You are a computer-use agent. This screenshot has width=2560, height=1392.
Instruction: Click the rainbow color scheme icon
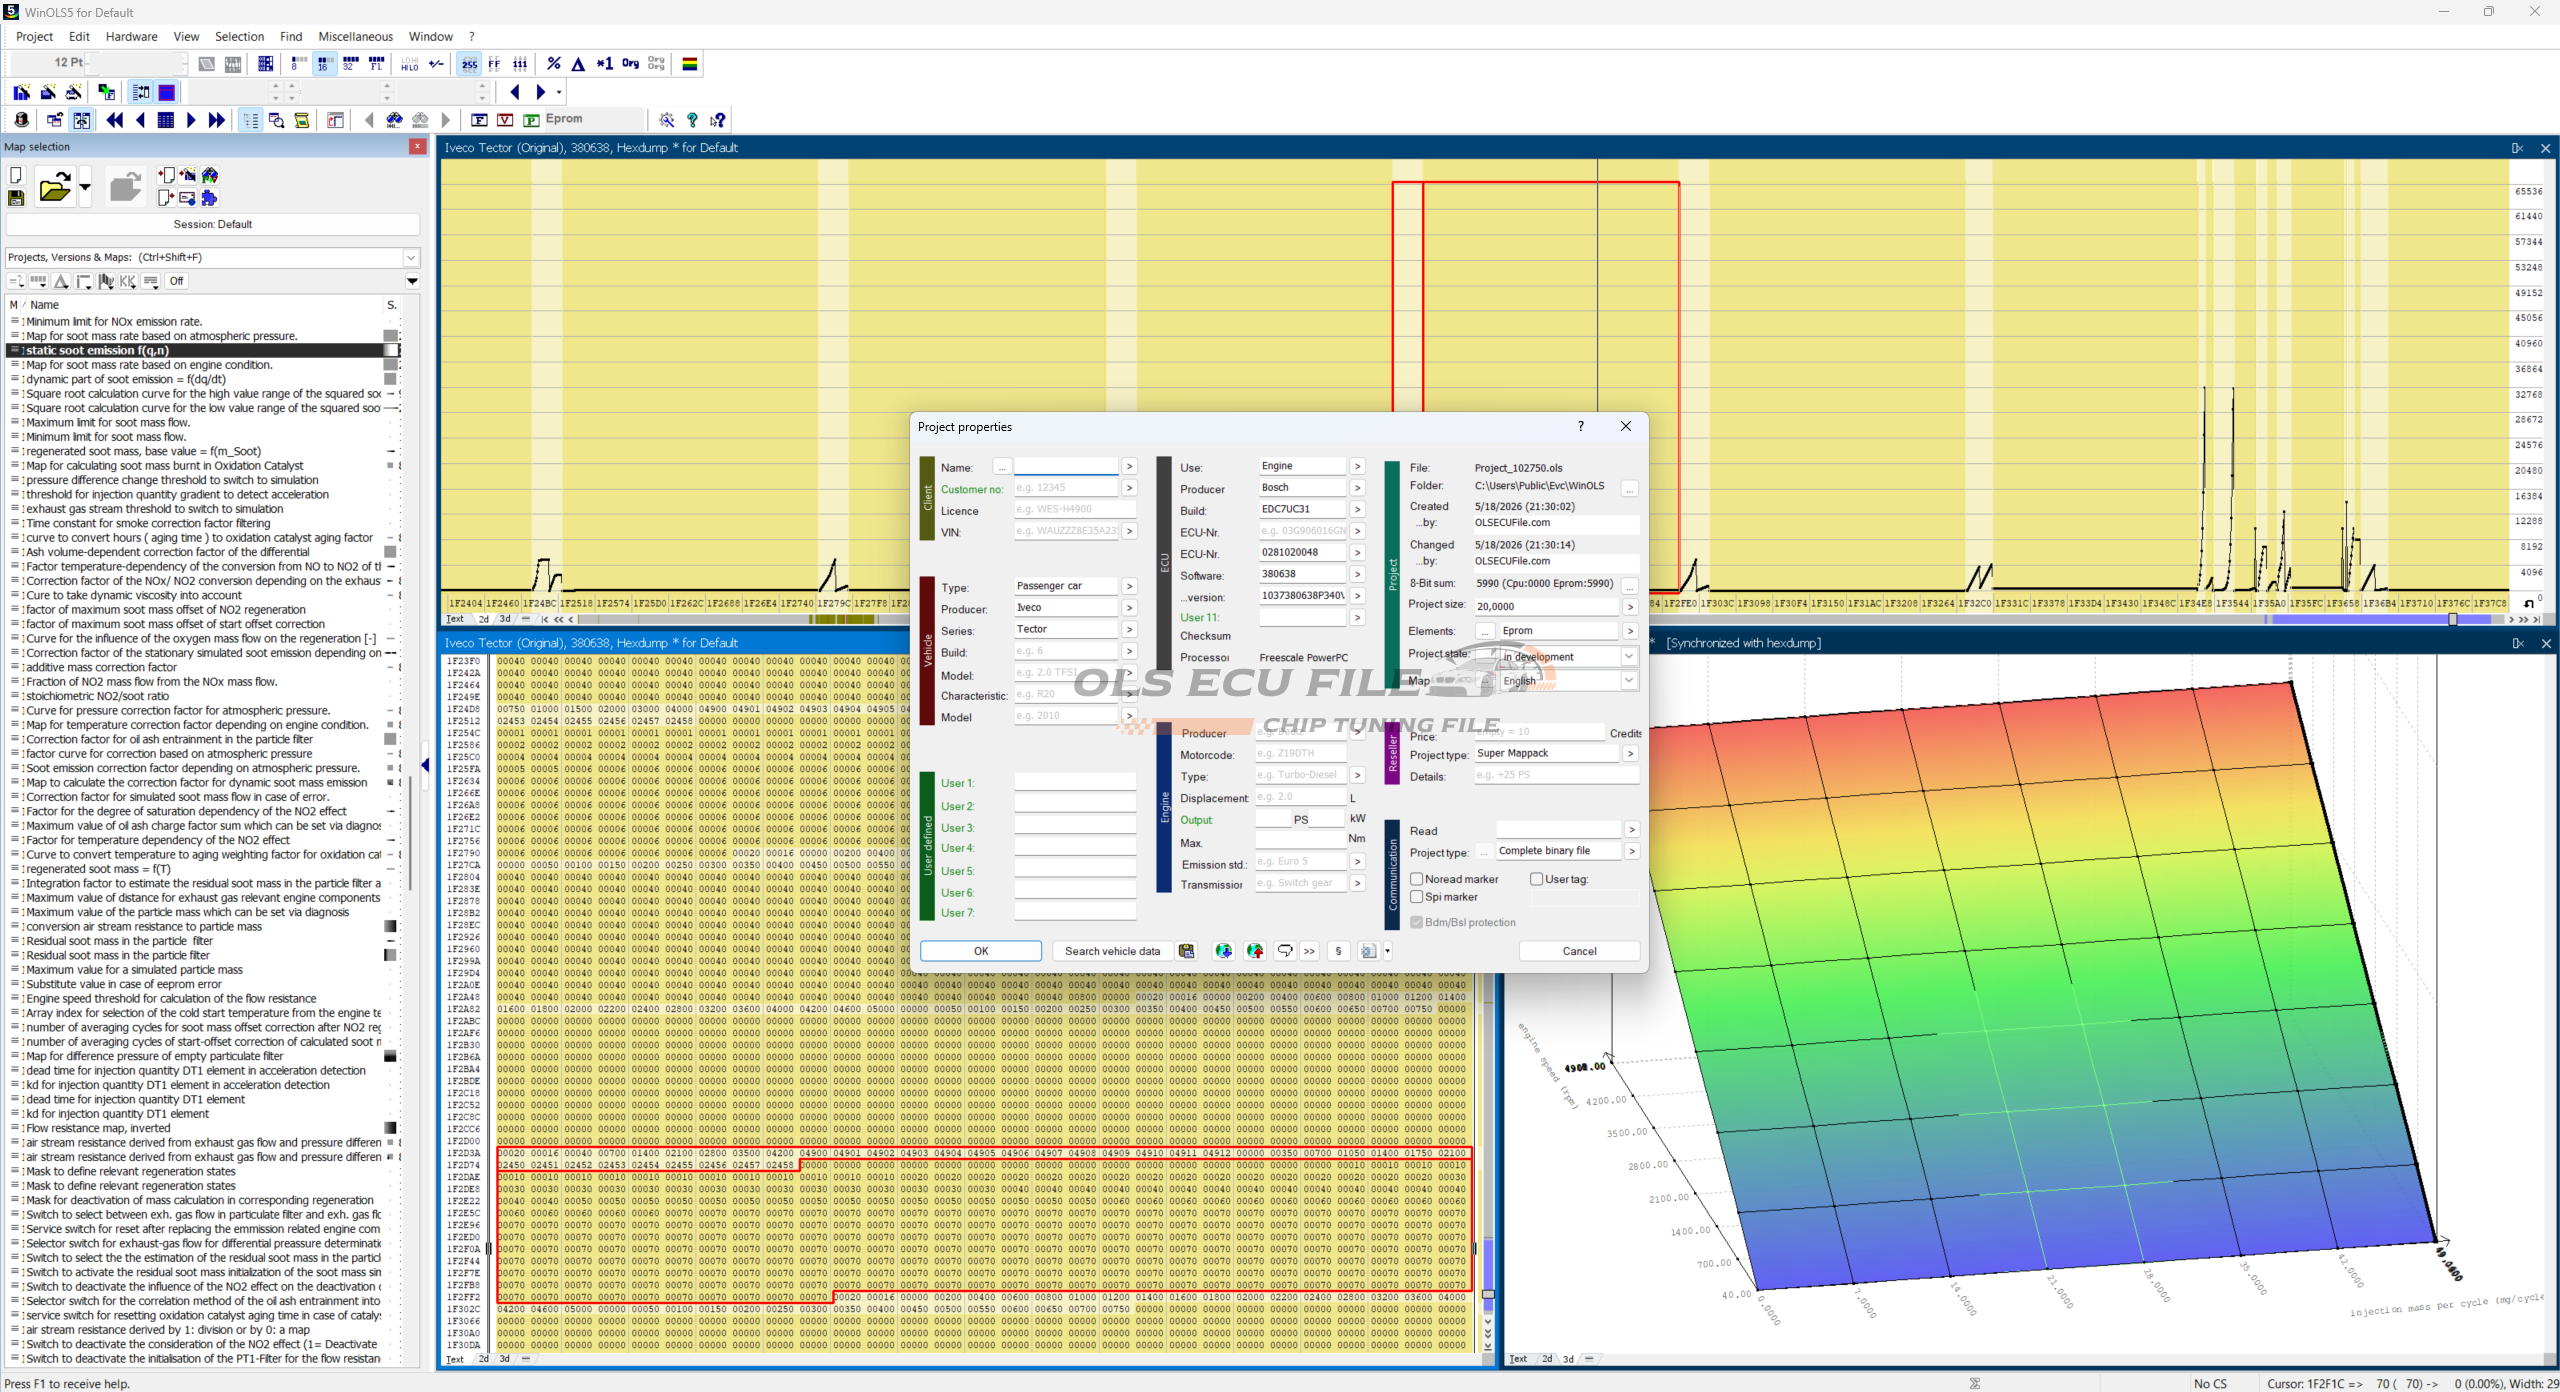689,64
